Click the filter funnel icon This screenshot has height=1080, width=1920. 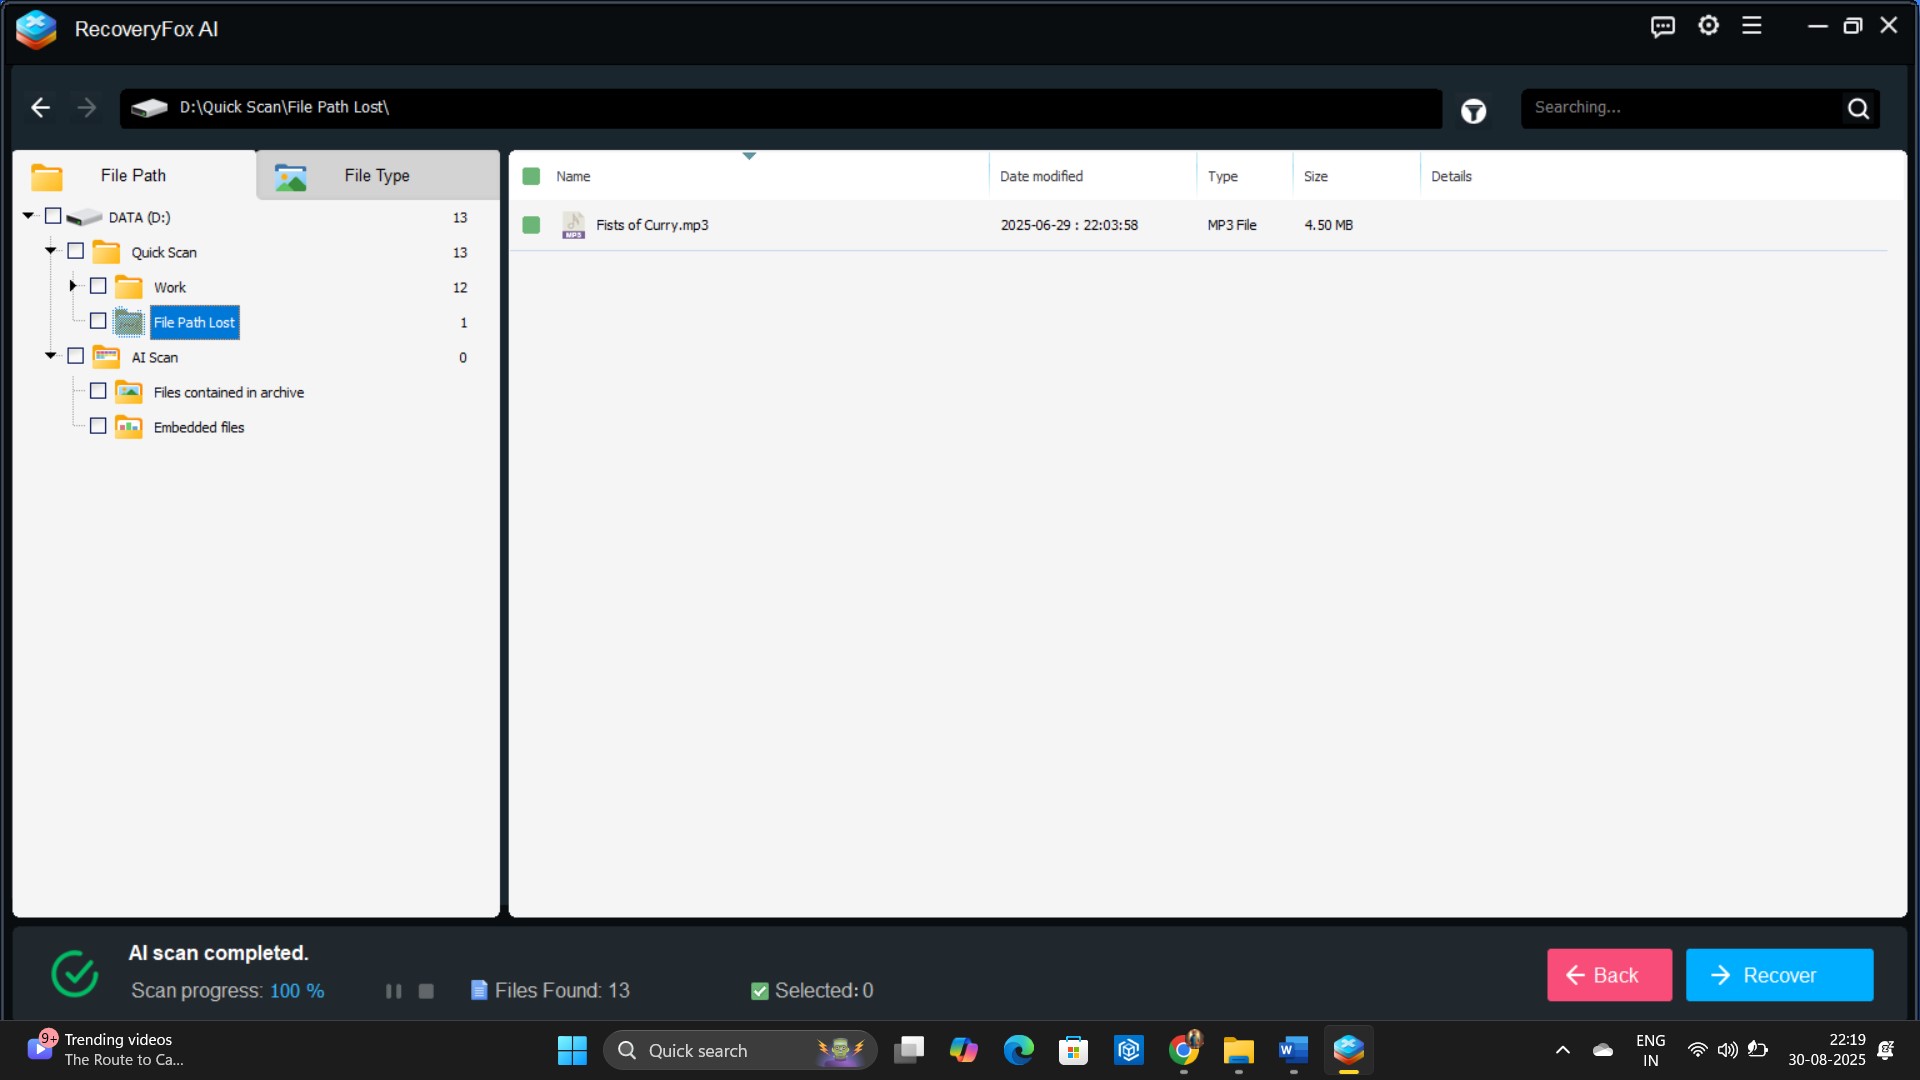pos(1473,111)
